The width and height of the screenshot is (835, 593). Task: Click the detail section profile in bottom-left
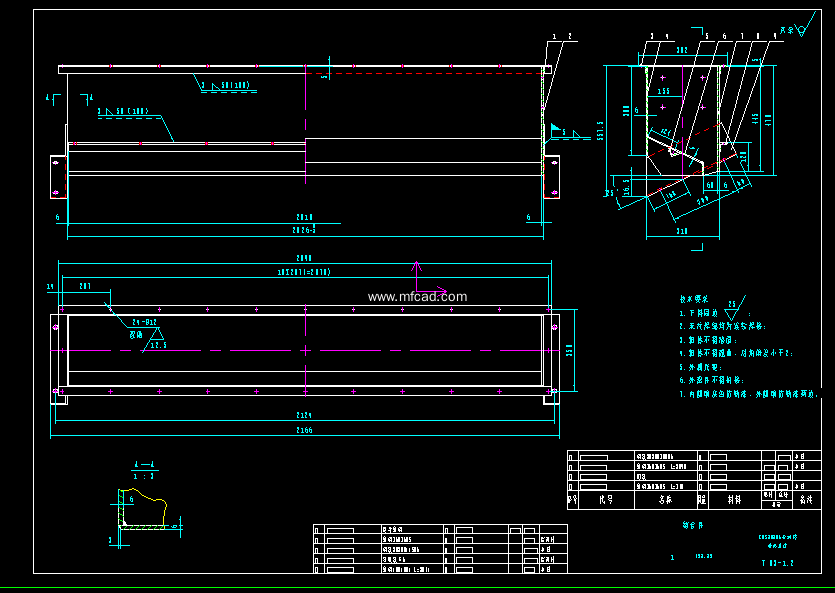coord(140,510)
